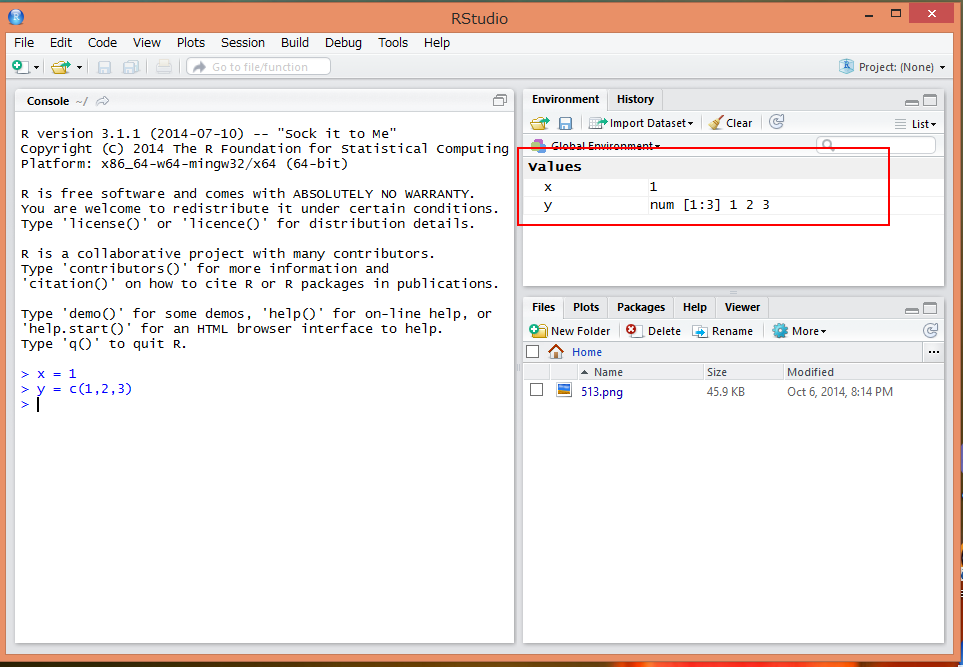Open the View menu
Viewport: 963px width, 667px height.
[147, 42]
